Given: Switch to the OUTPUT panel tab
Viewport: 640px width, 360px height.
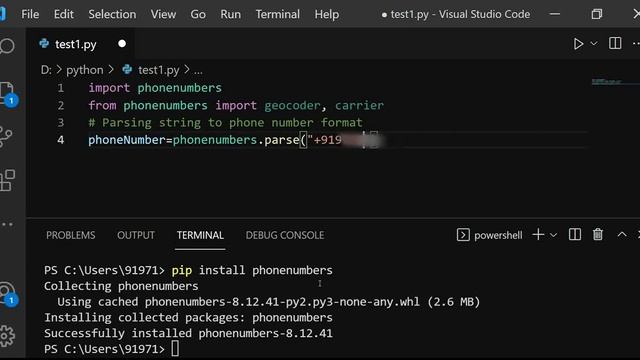Looking at the screenshot, I should pyautogui.click(x=136, y=235).
